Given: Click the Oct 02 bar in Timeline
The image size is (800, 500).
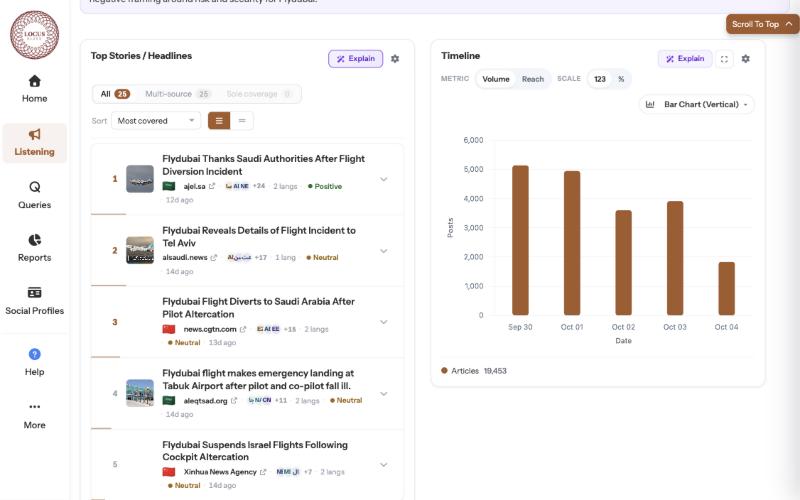Looking at the screenshot, I should (x=623, y=262).
